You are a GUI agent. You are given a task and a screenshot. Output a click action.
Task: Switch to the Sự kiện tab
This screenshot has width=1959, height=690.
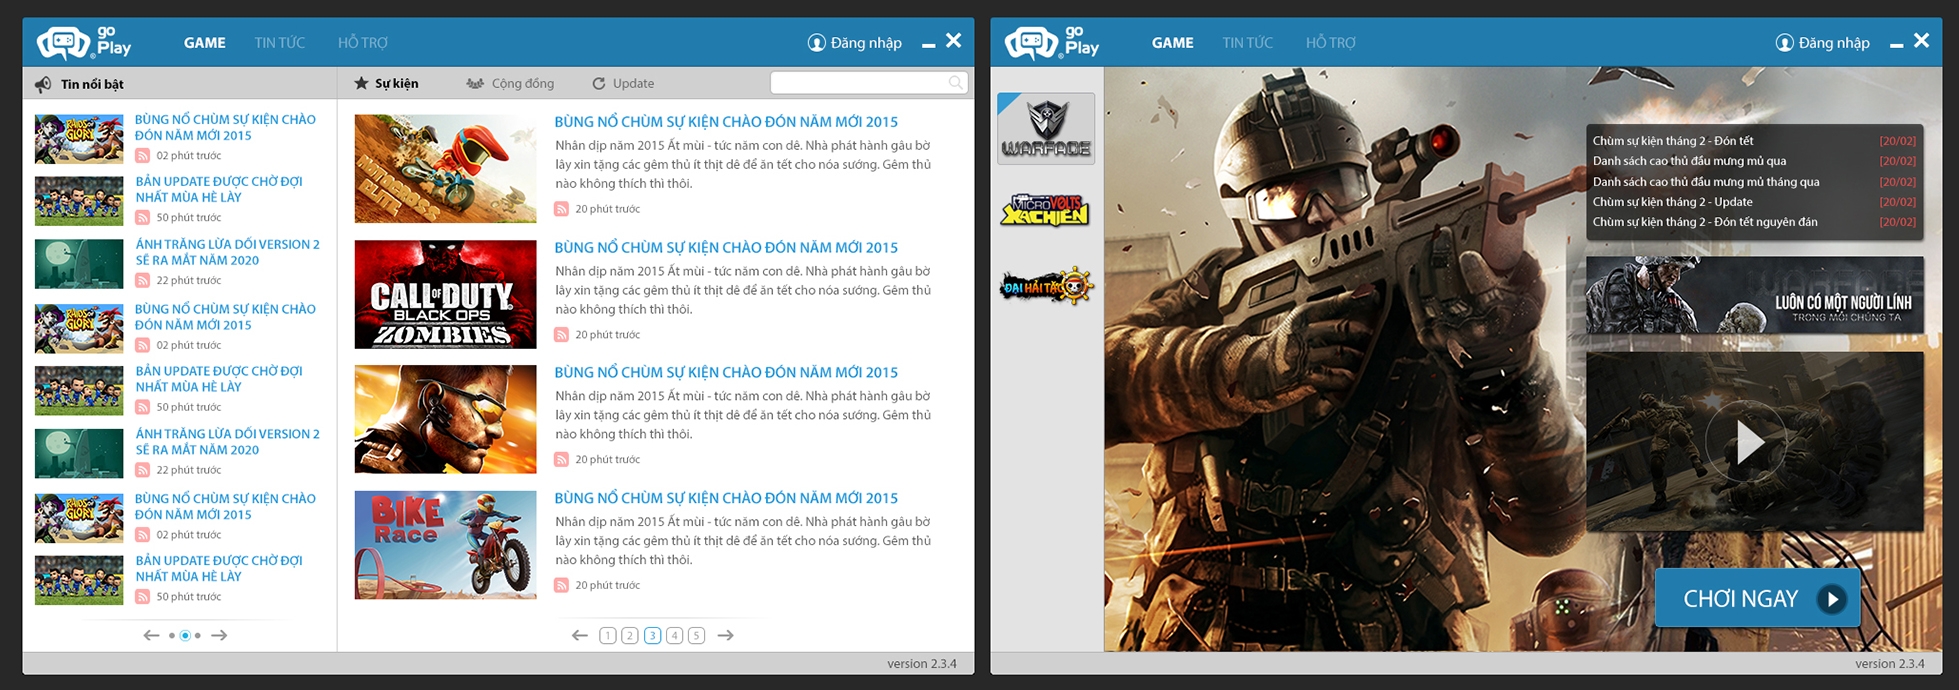coord(386,83)
